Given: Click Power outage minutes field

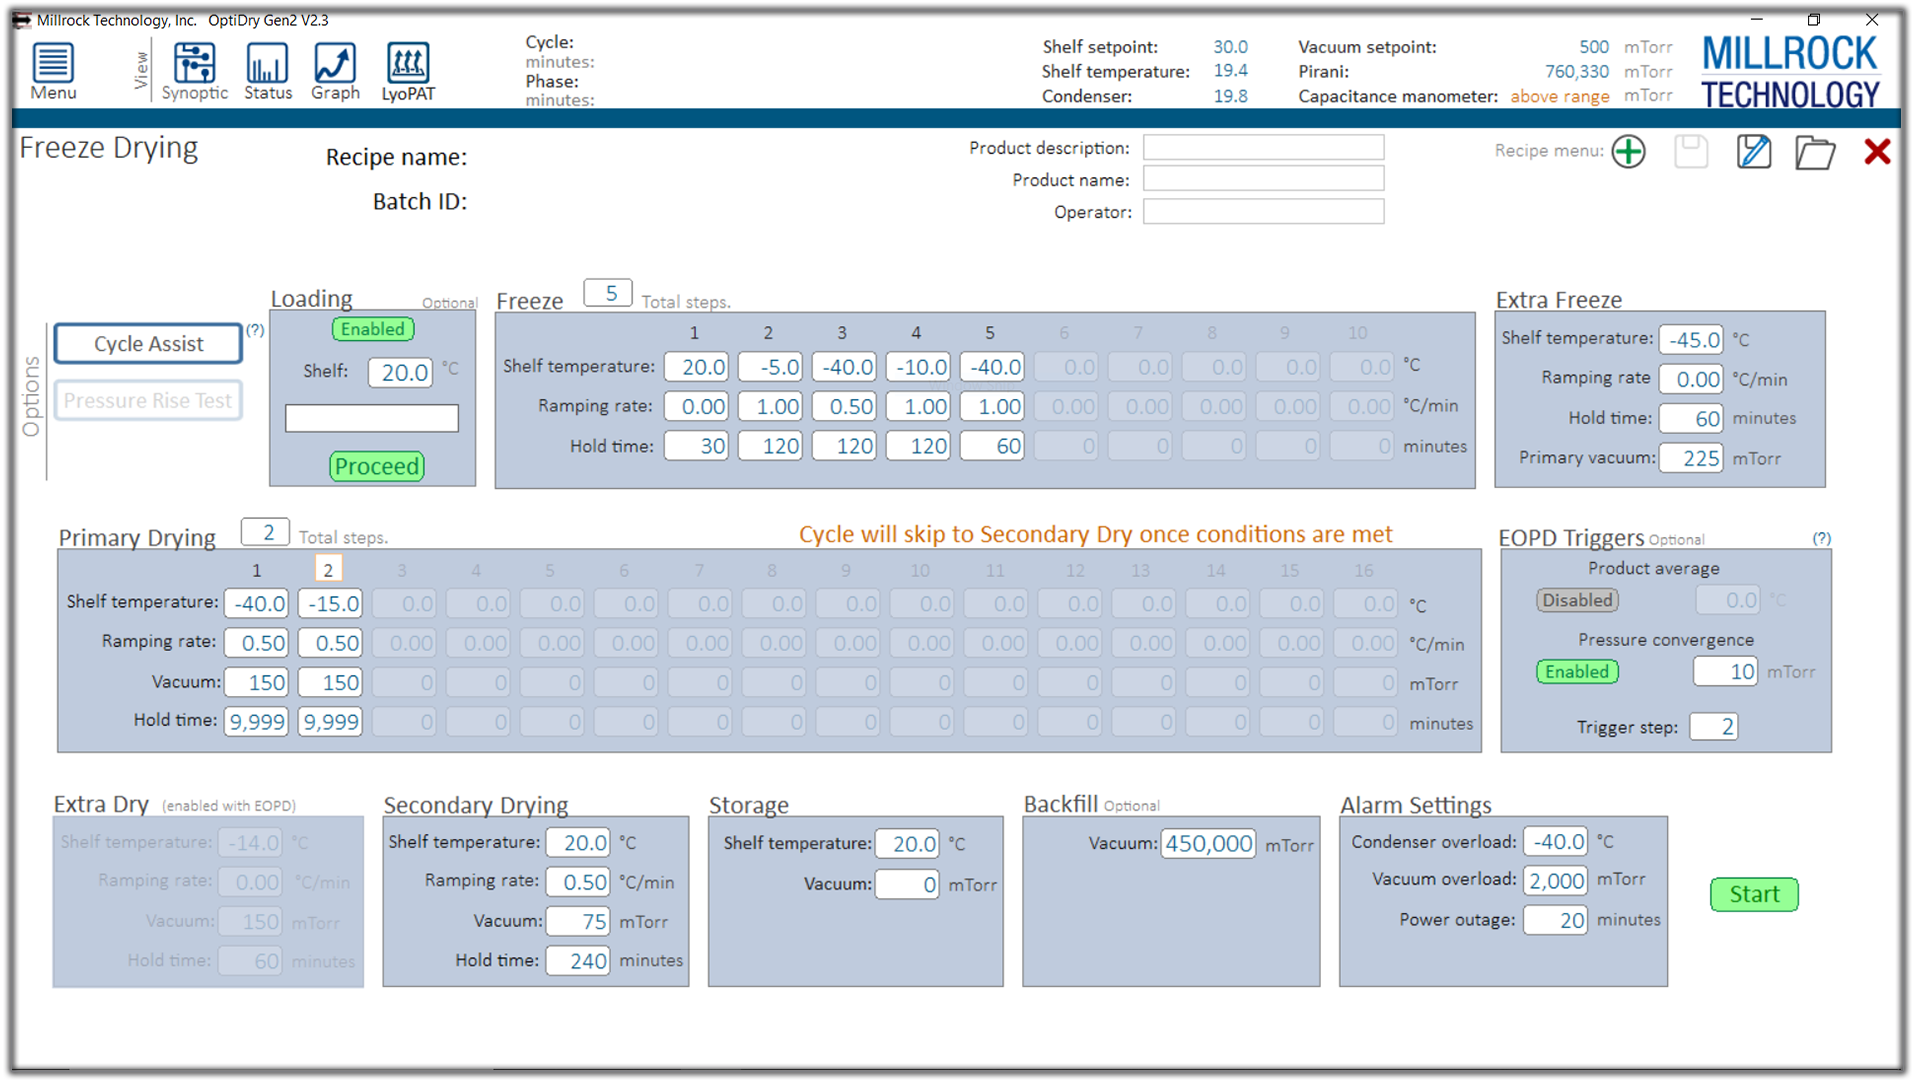Looking at the screenshot, I should [x=1556, y=920].
